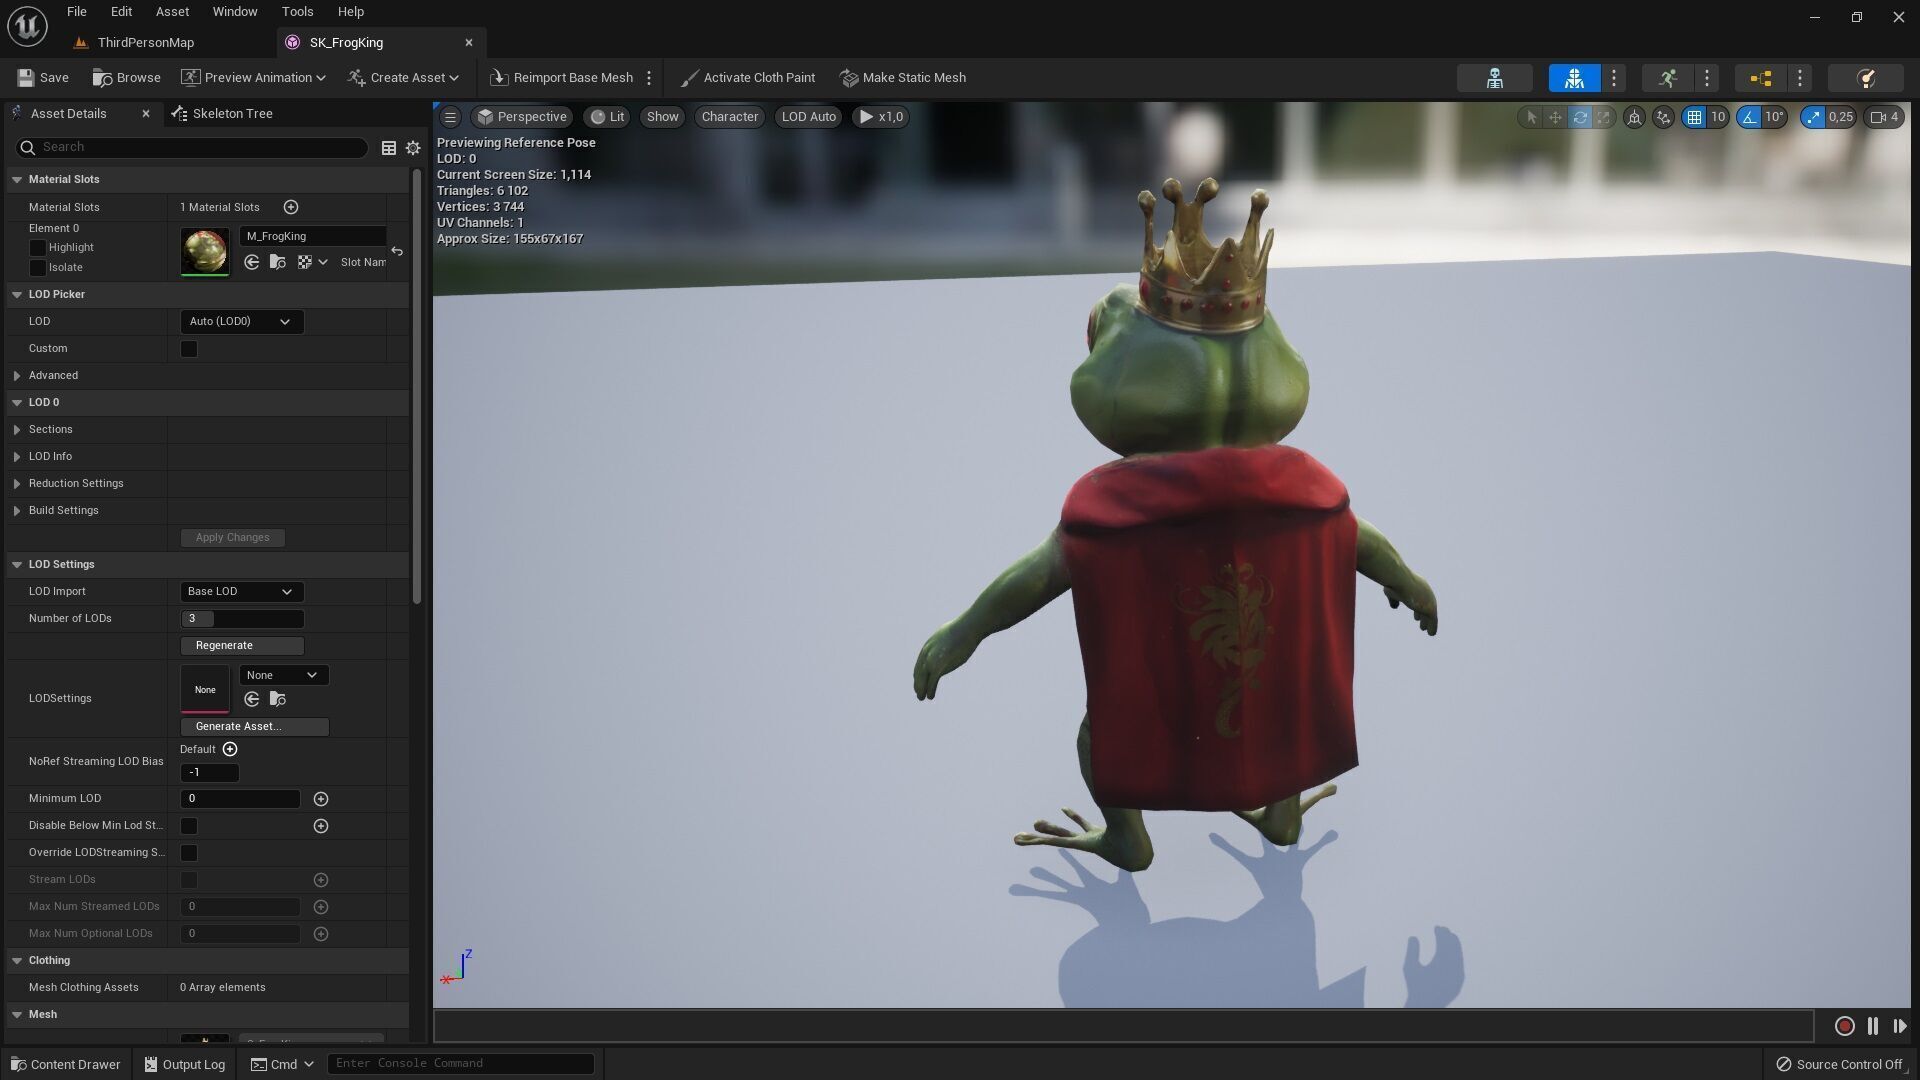Activate the Scale transform gizmo

1604,117
